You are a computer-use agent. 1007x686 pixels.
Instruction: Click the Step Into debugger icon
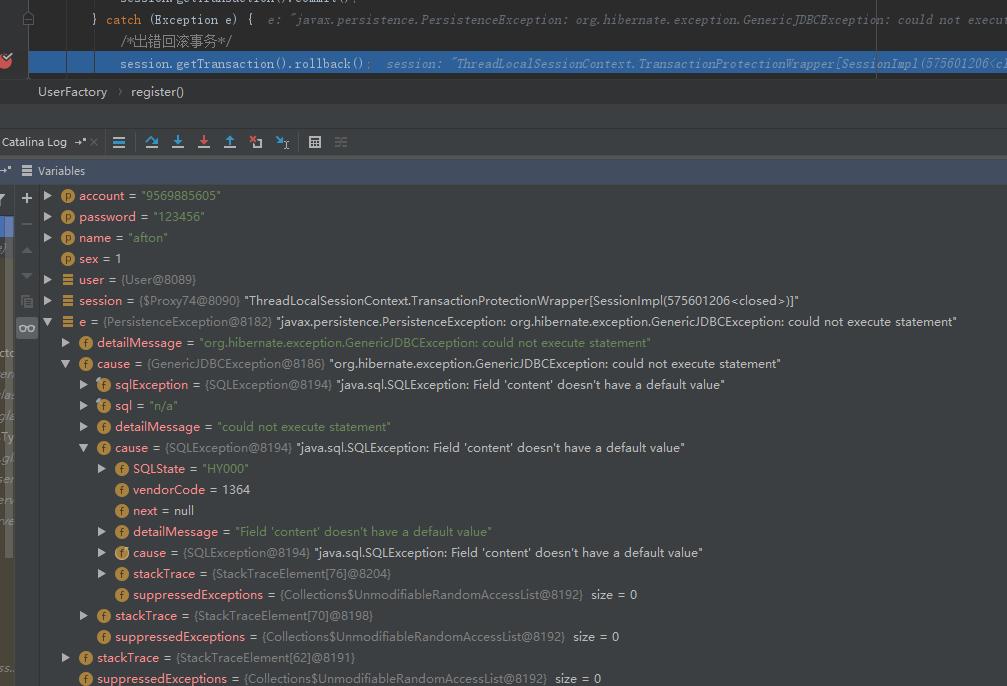tap(178, 142)
